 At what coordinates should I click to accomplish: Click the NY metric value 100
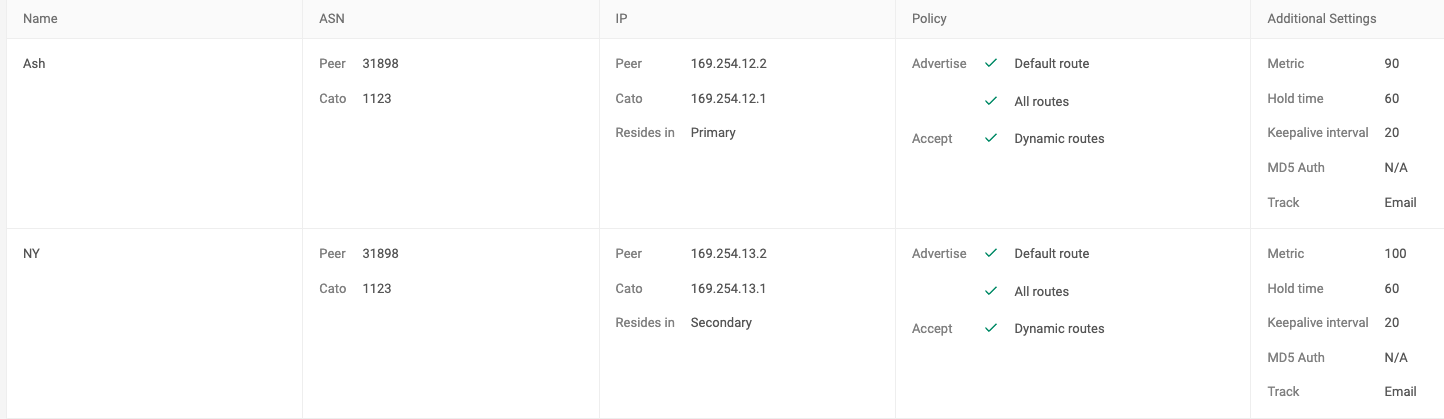coord(1395,253)
